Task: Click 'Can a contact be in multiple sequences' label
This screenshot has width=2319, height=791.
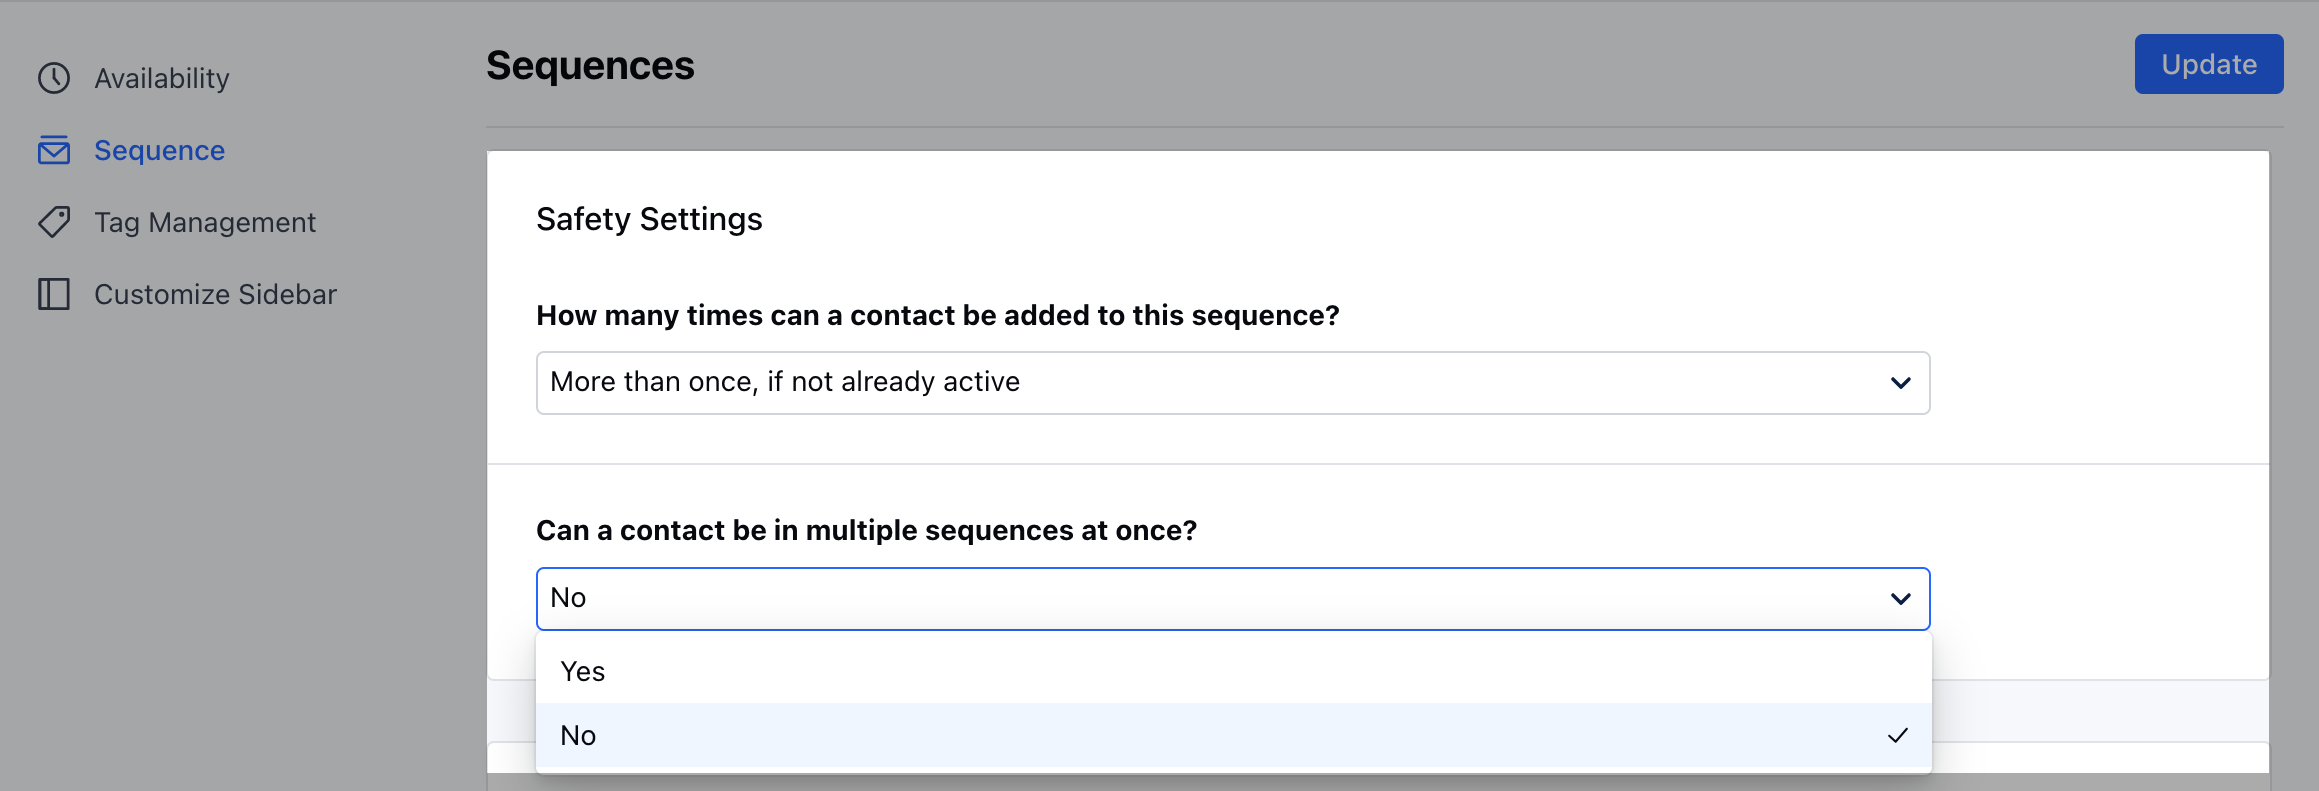Action: tap(866, 530)
